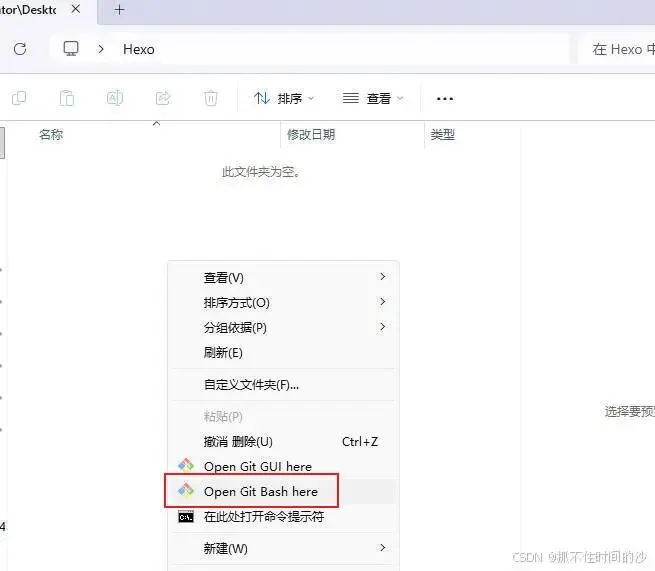This screenshot has height=571, width=655.
Task: Choose Open Git Bash here
Action: click(283, 491)
